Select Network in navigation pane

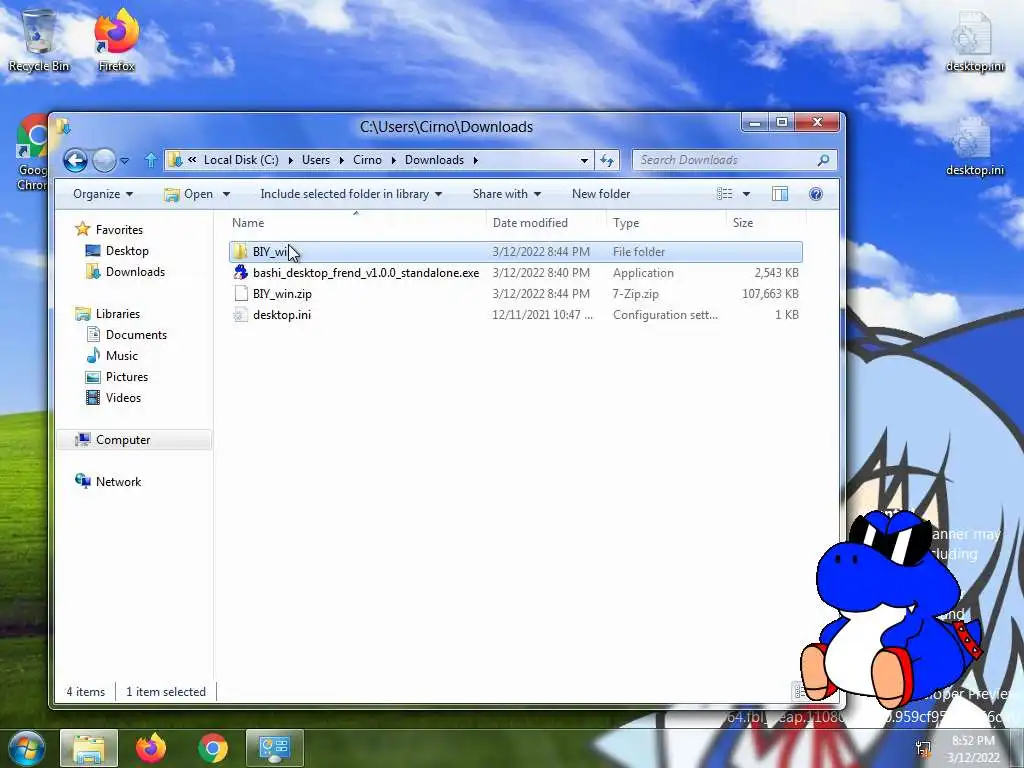(118, 481)
